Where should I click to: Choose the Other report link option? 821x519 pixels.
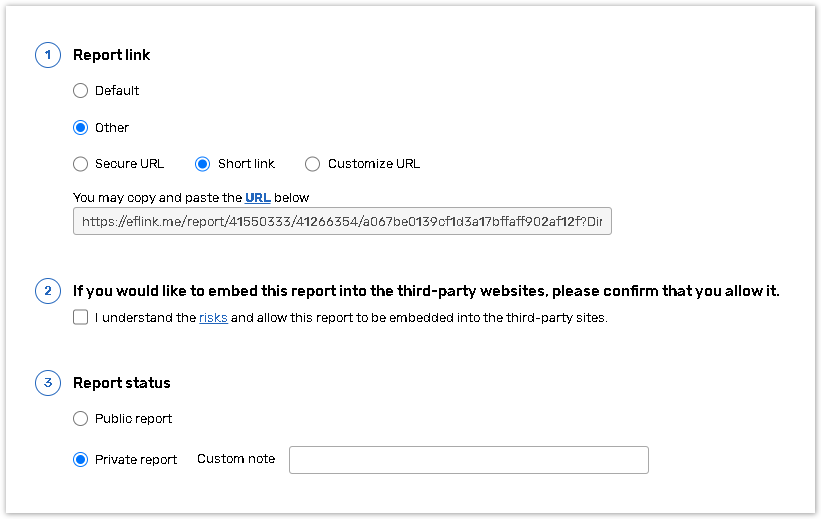click(81, 128)
